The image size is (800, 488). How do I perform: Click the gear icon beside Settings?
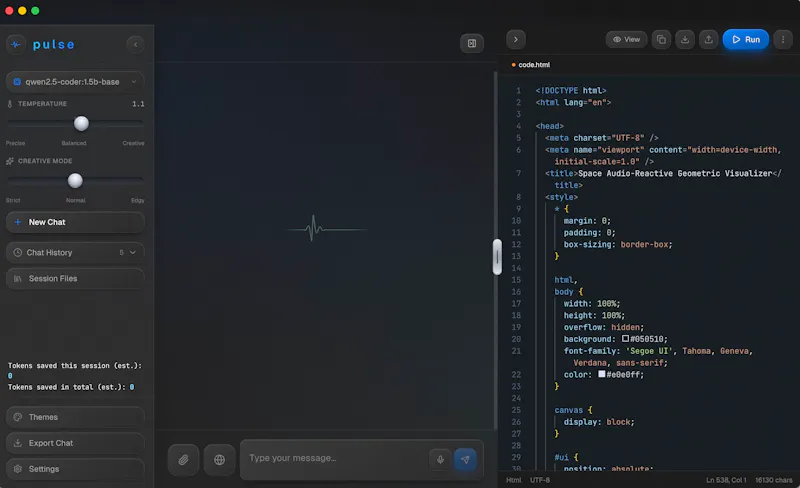(17, 469)
